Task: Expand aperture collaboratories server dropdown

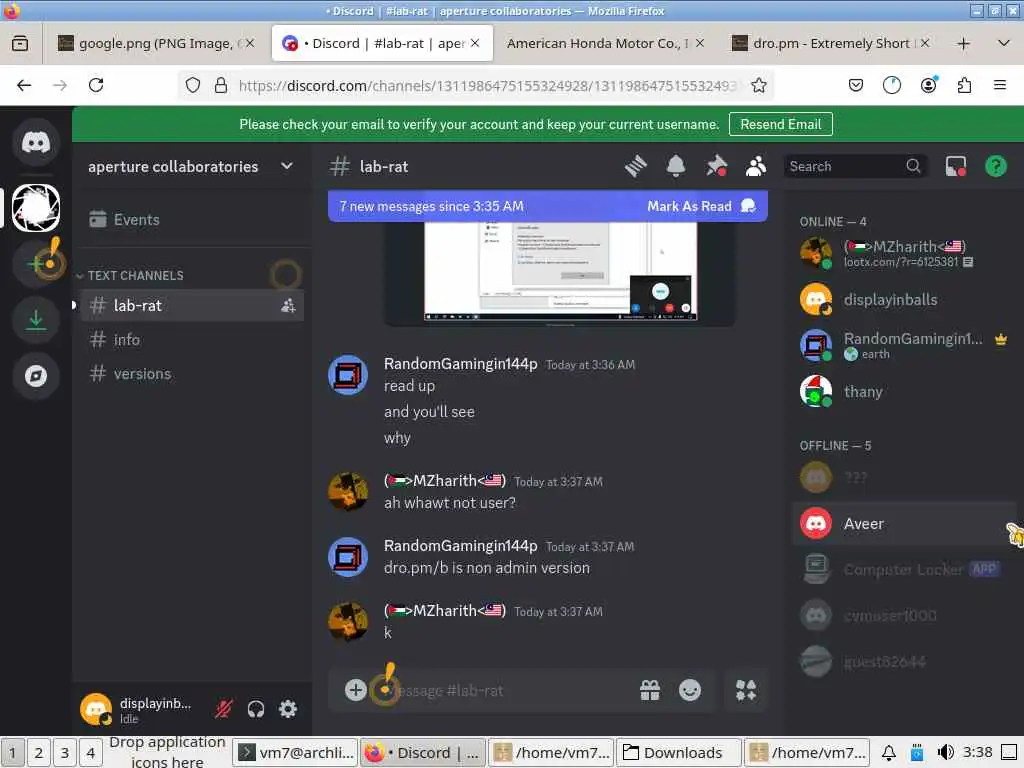Action: point(287,167)
